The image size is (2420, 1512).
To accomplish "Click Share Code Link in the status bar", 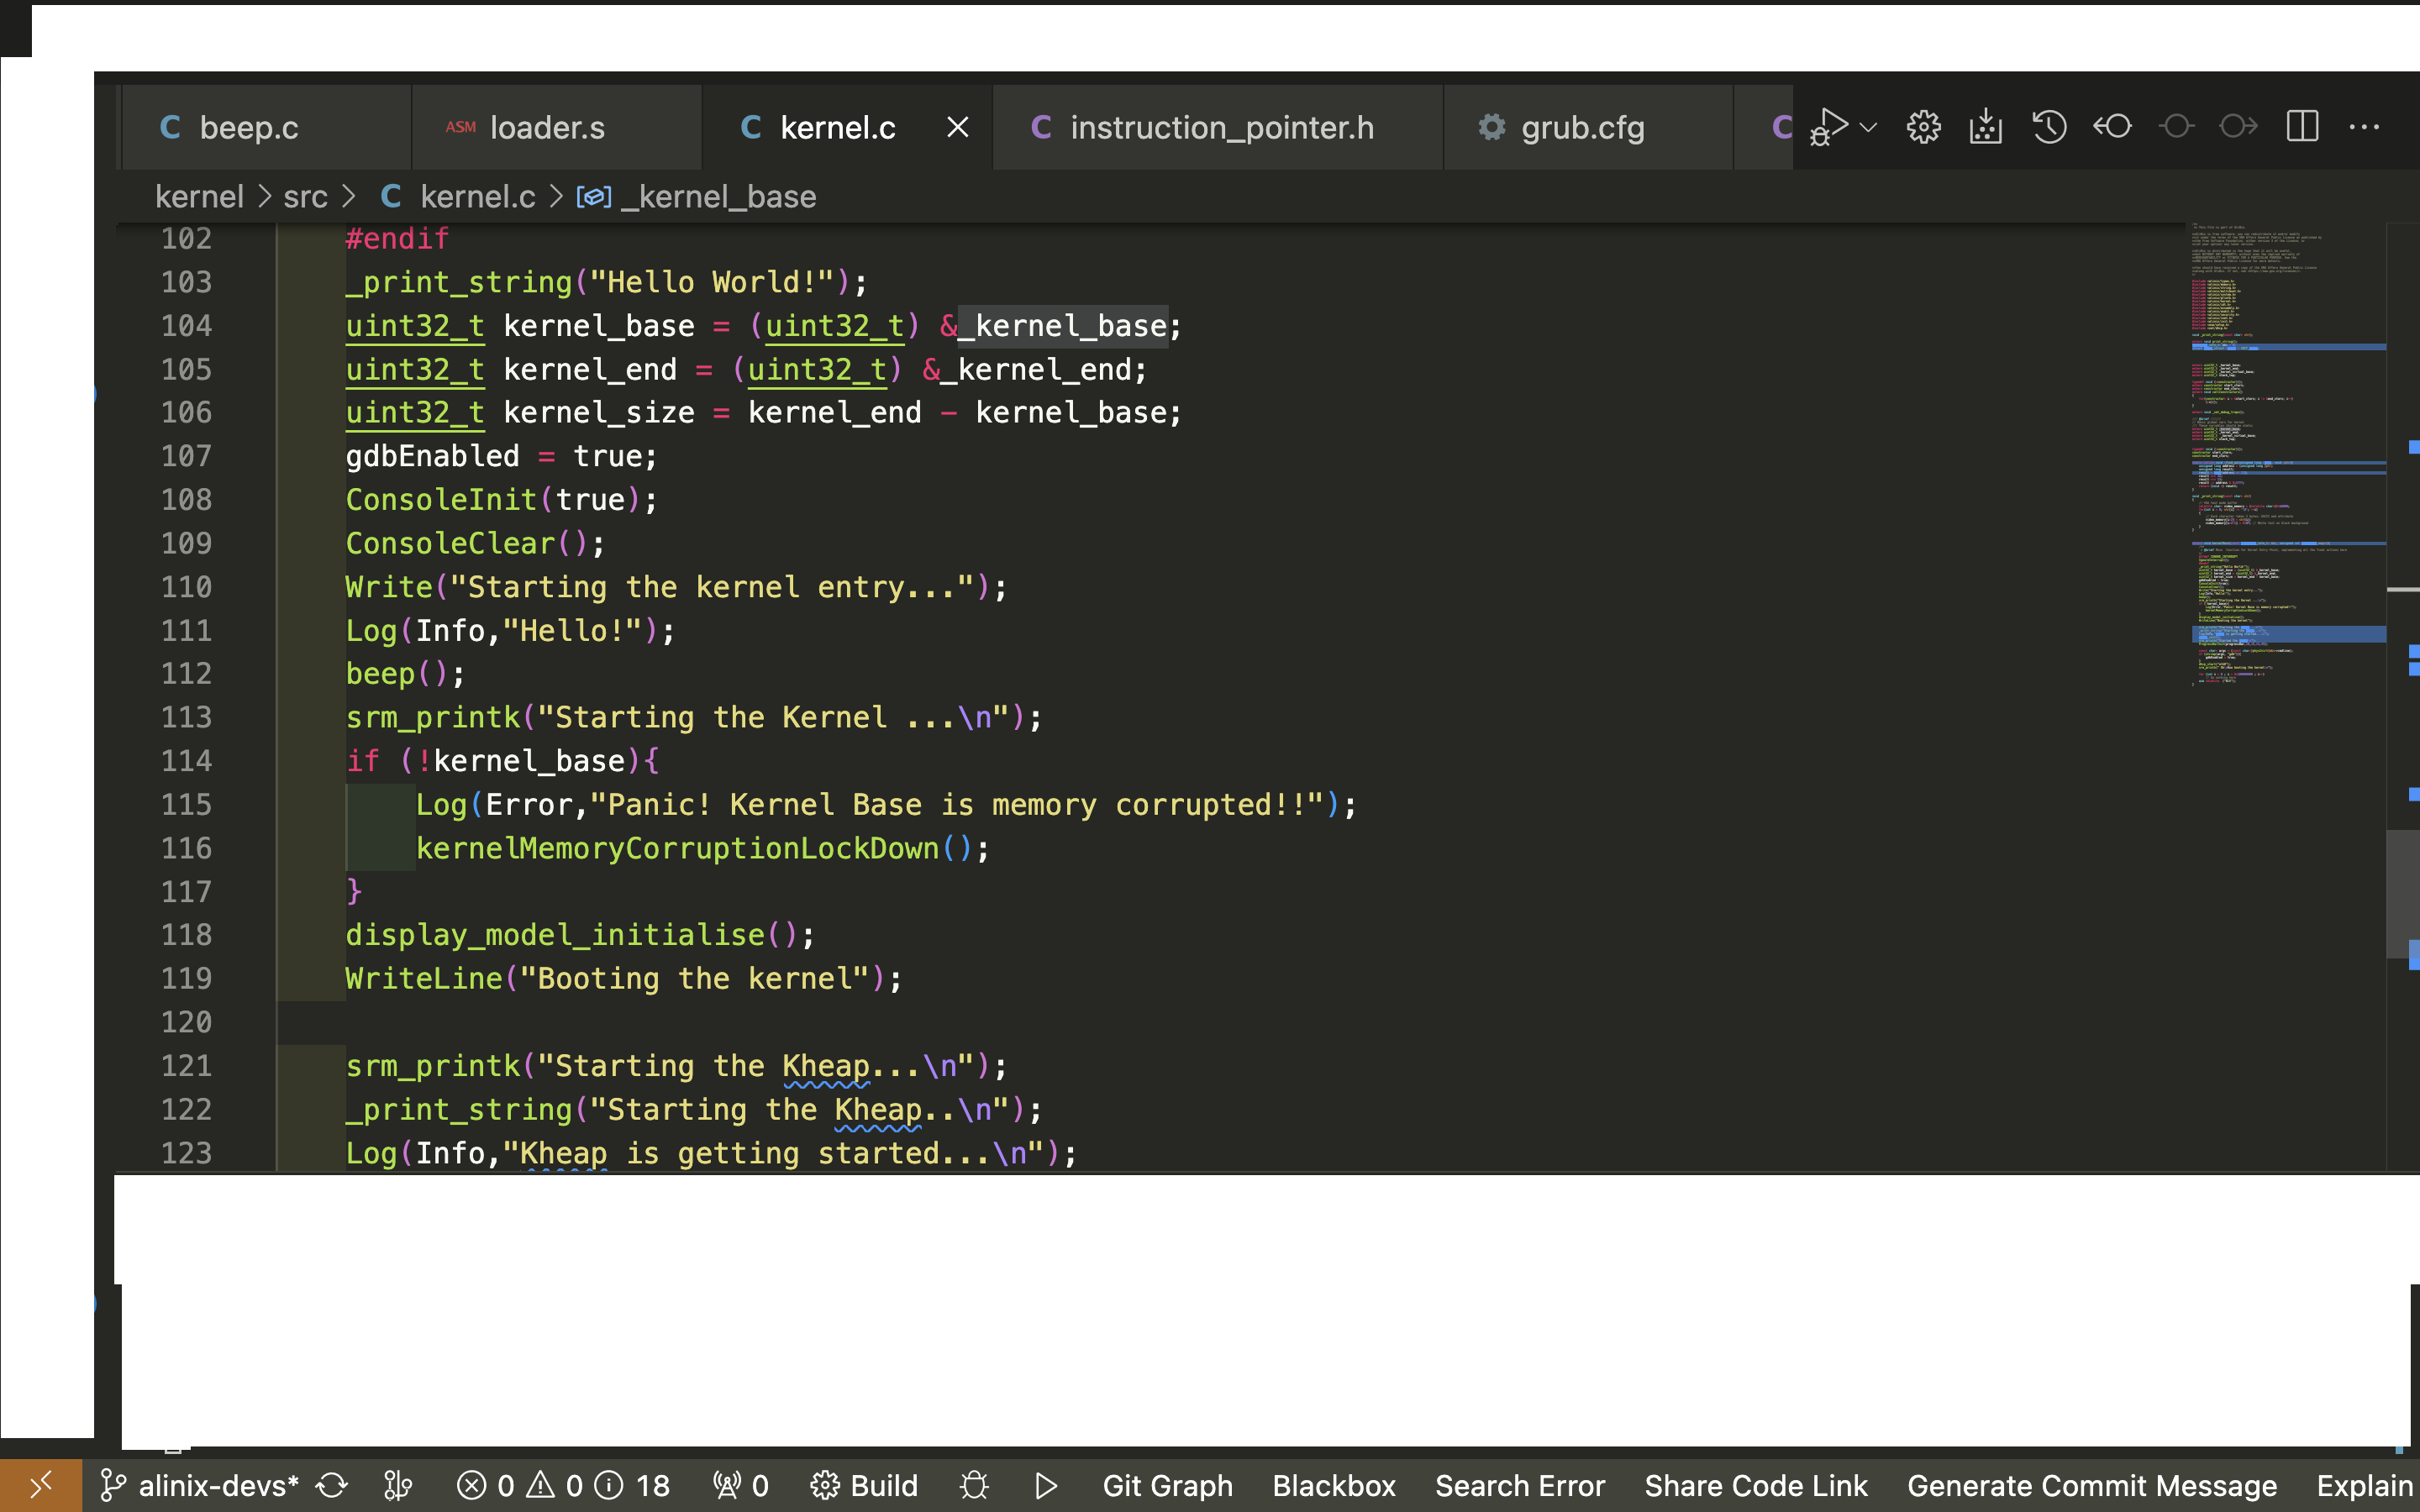I will click(x=1755, y=1486).
